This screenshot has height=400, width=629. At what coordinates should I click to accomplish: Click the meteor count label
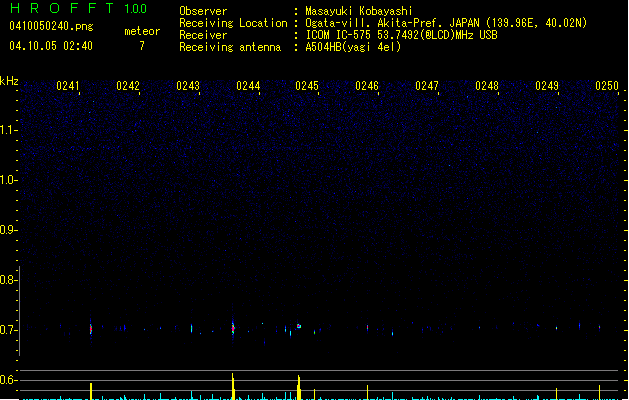(142, 31)
